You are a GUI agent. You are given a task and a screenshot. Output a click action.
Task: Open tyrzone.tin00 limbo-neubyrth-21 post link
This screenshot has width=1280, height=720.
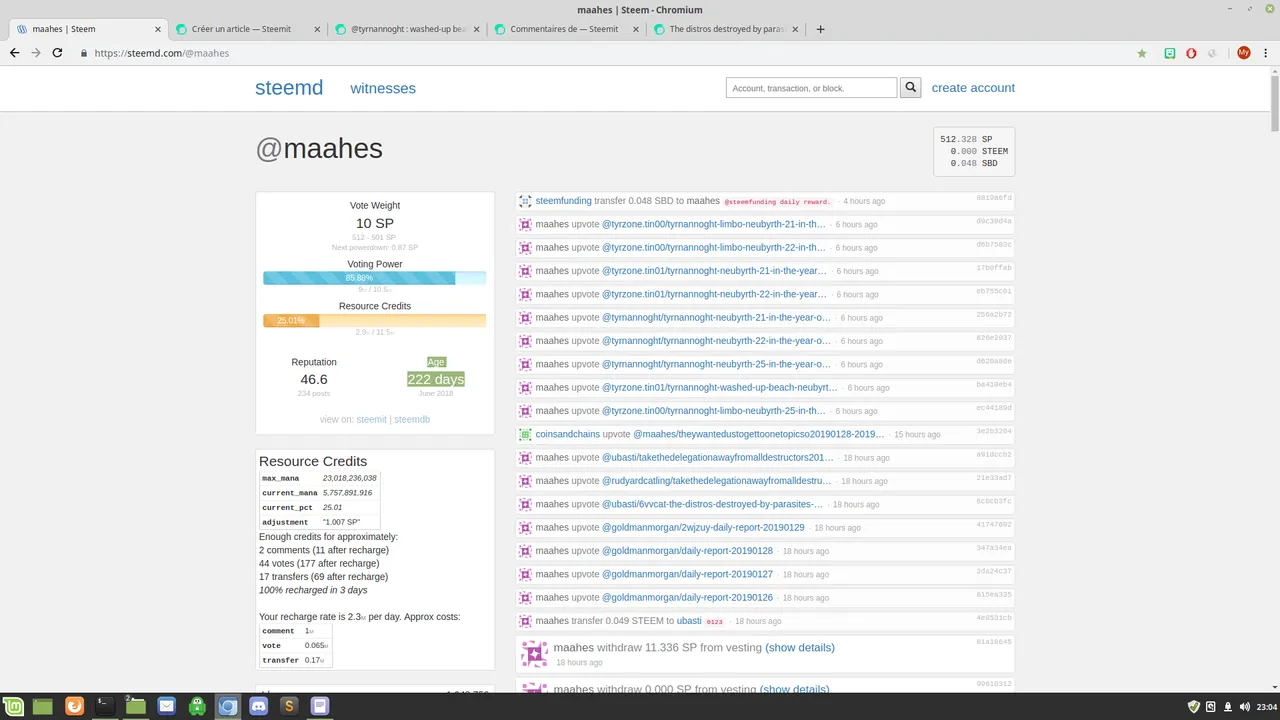click(x=713, y=224)
